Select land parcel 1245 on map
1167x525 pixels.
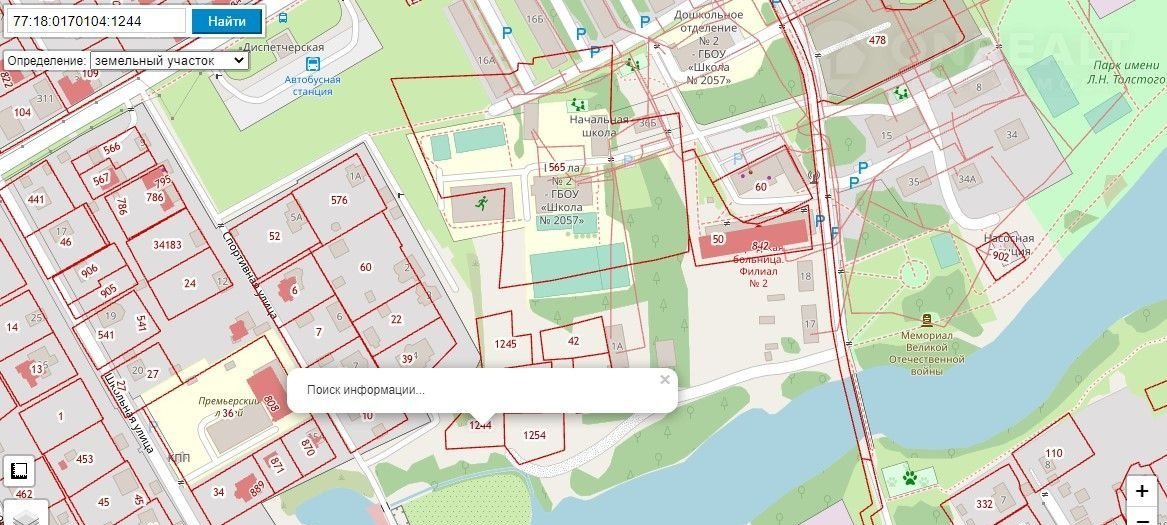point(505,344)
